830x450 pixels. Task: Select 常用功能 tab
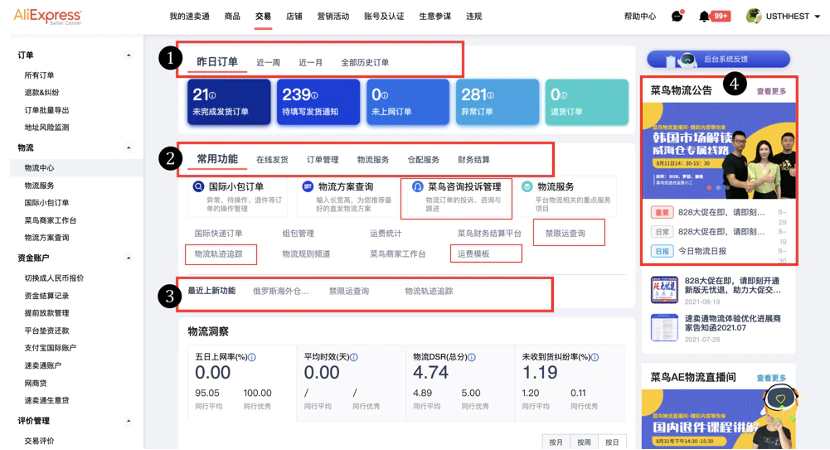pyautogui.click(x=218, y=159)
